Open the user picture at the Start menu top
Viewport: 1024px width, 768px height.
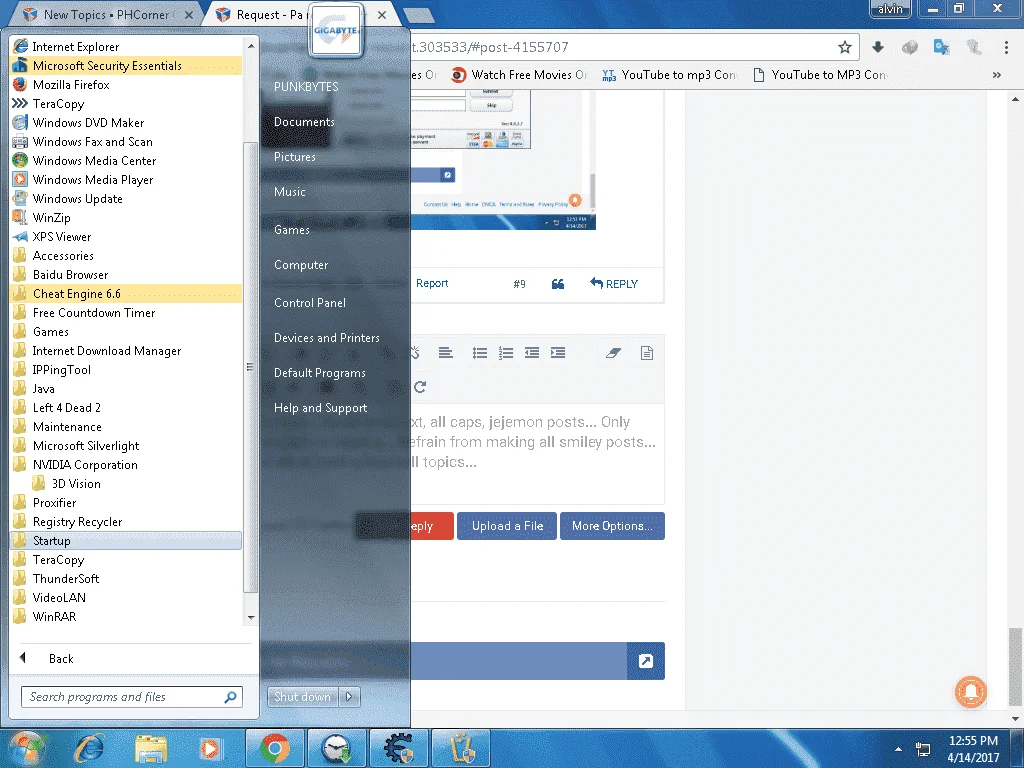pos(336,31)
